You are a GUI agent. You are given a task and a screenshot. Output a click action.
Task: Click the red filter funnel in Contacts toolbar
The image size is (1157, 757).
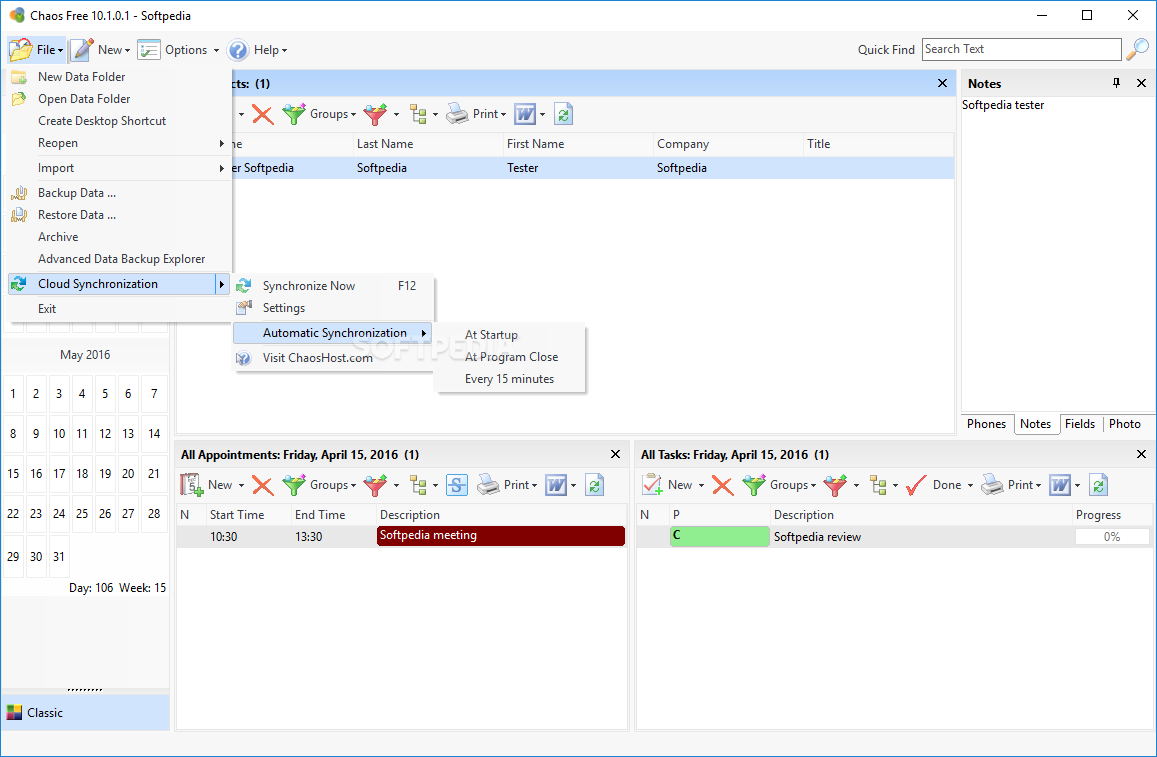pyautogui.click(x=375, y=114)
